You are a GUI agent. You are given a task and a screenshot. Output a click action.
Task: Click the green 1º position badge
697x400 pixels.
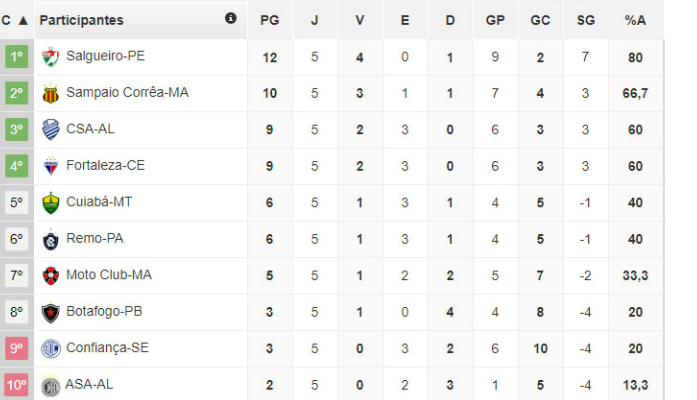16,57
